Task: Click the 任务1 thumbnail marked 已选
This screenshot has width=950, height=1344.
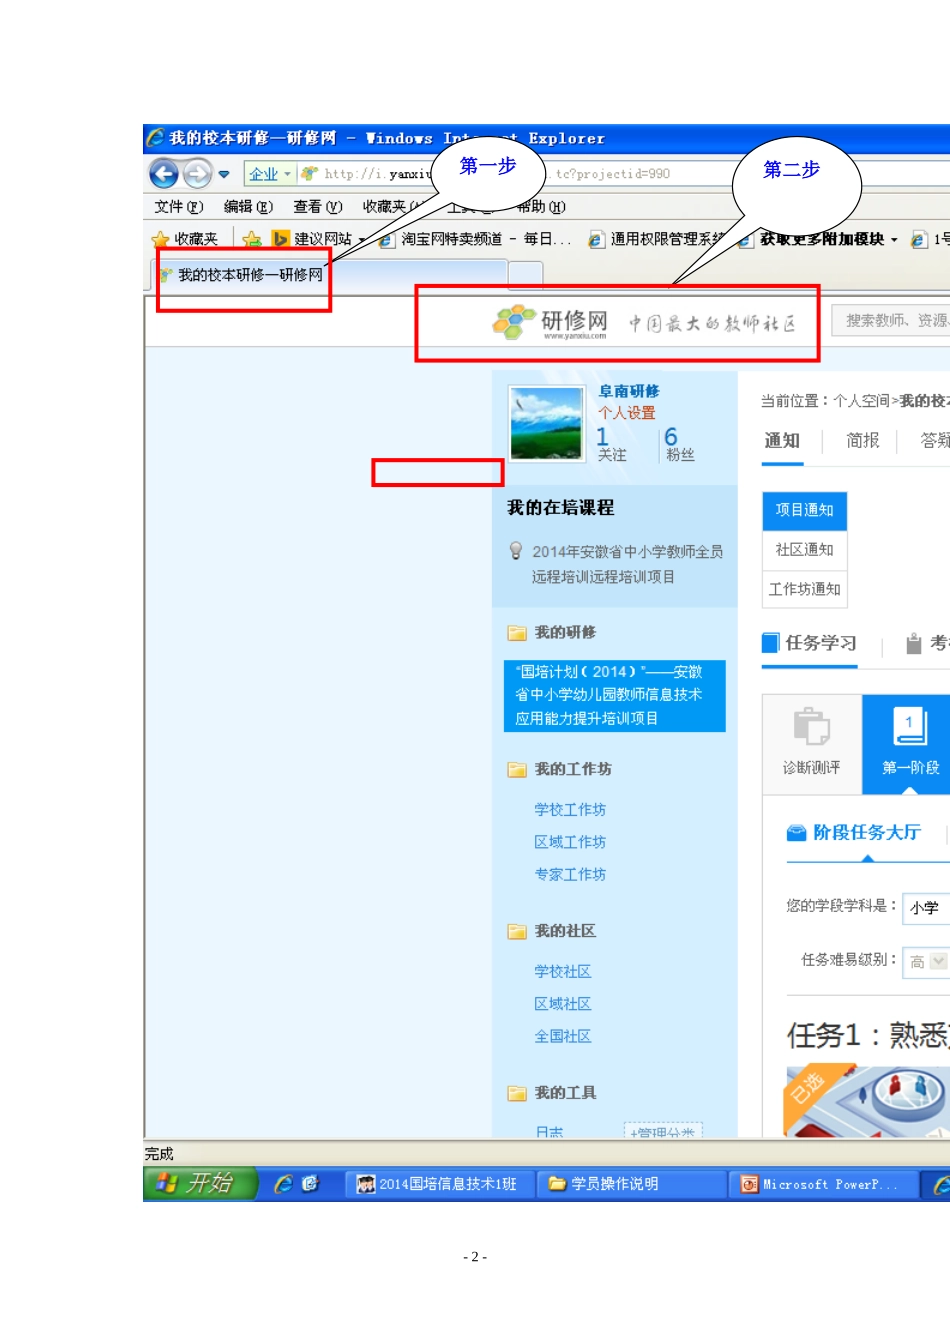Action: pyautogui.click(x=868, y=1100)
